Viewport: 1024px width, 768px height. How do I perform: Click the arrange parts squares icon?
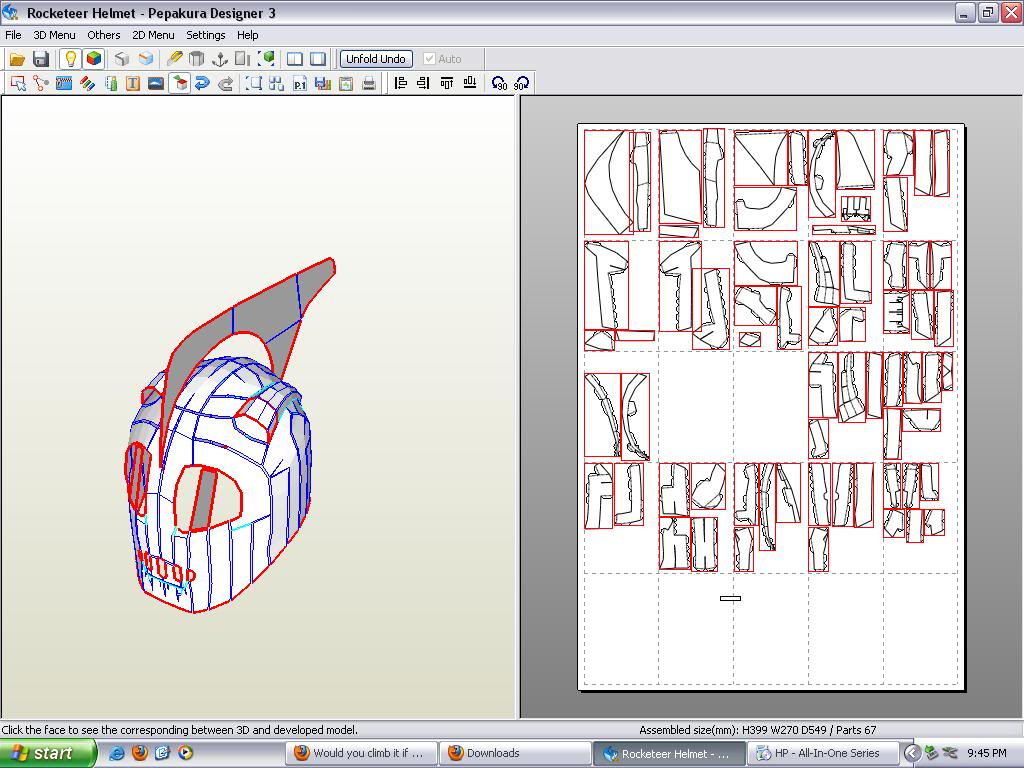click(x=276, y=84)
